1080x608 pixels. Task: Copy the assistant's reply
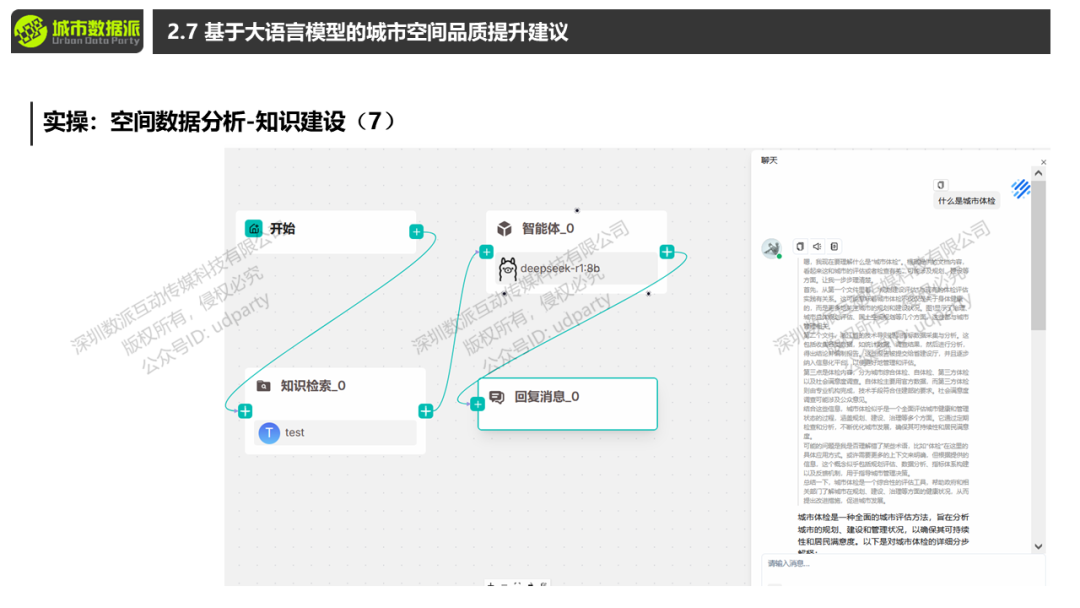point(799,246)
